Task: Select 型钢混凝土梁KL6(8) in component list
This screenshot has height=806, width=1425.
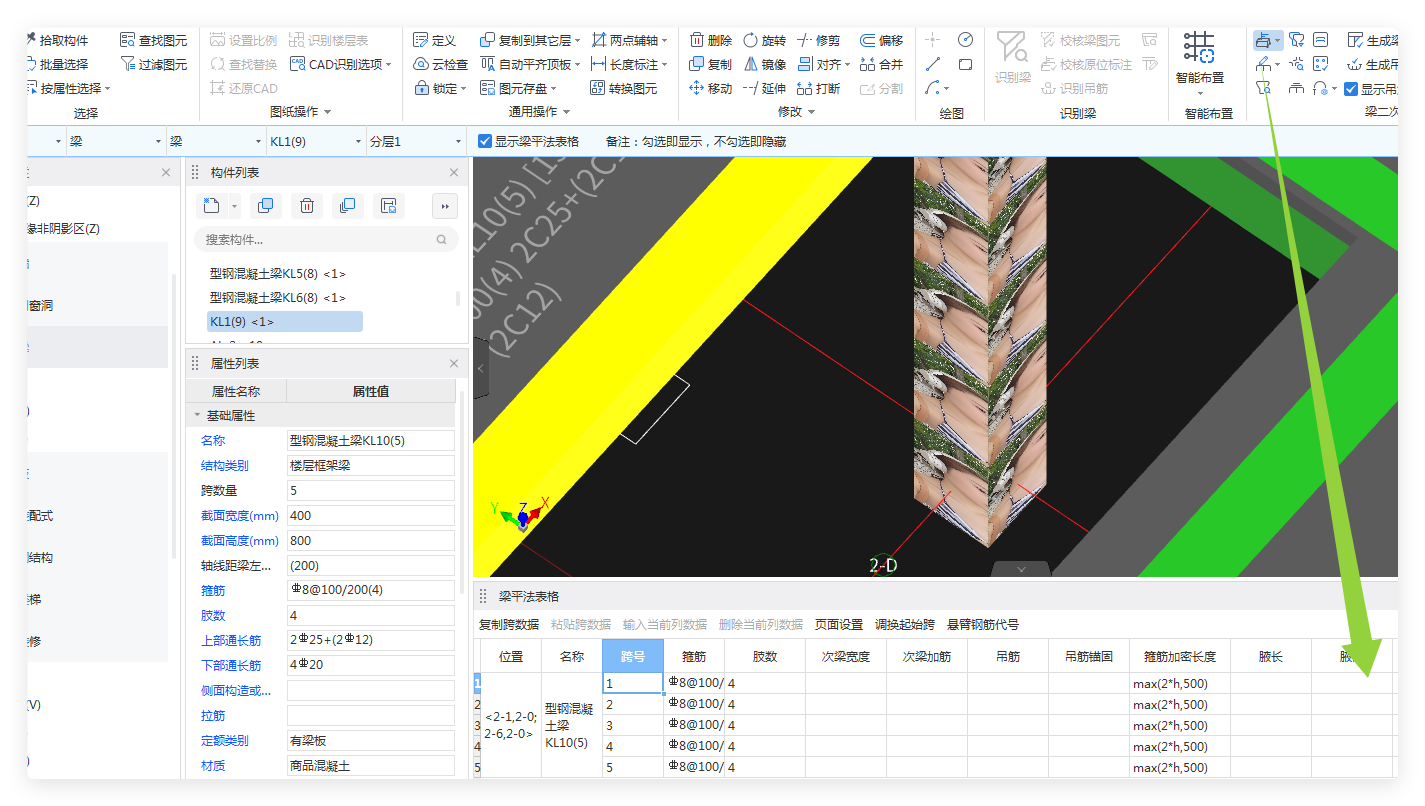Action: pyautogui.click(x=277, y=297)
